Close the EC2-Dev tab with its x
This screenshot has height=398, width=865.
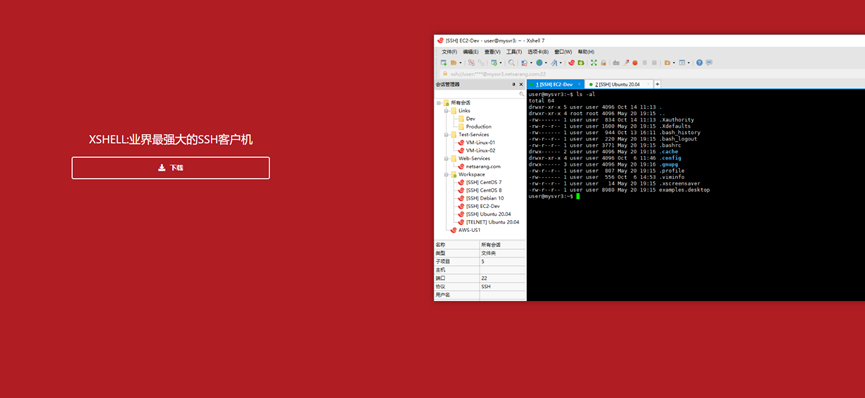click(579, 84)
